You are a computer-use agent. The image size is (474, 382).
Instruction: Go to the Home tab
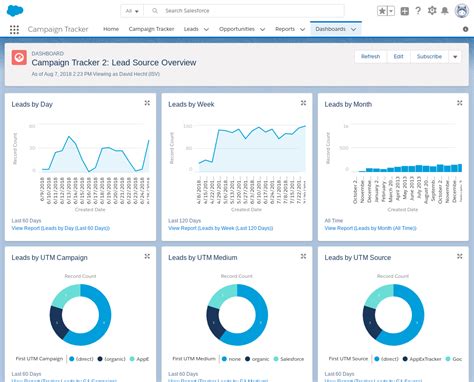pyautogui.click(x=111, y=29)
